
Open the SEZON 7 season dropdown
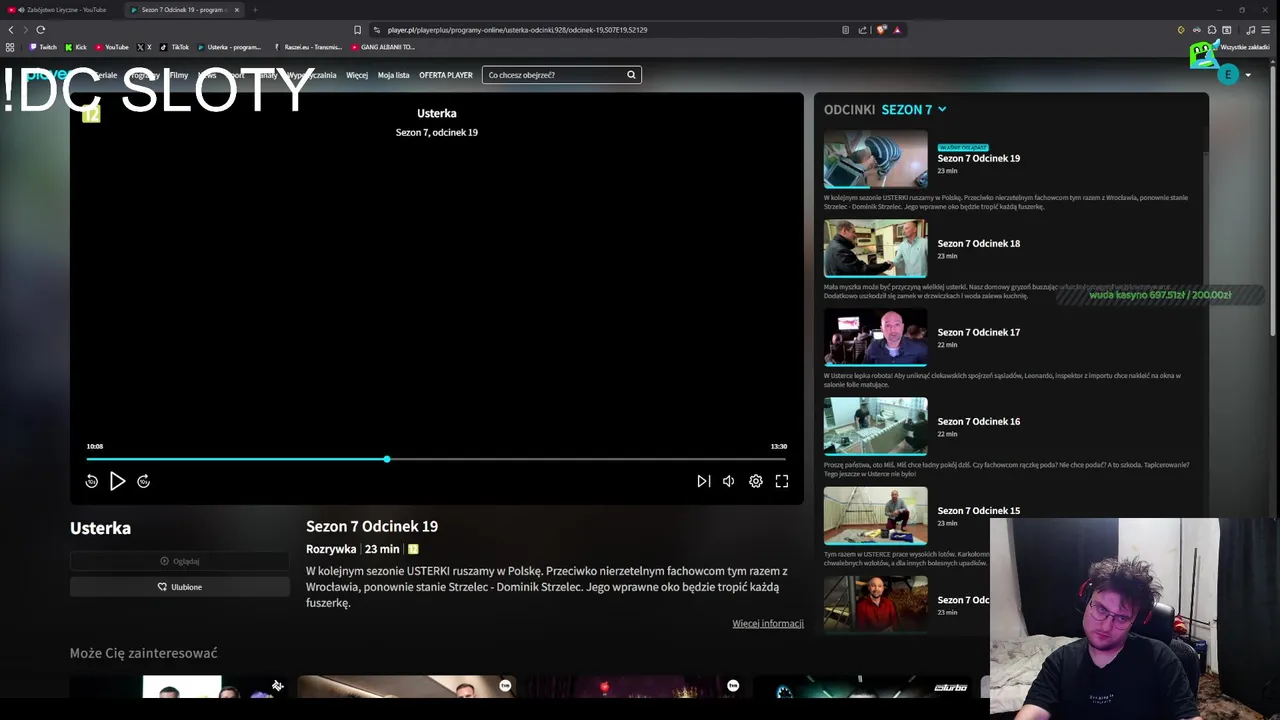coord(914,109)
